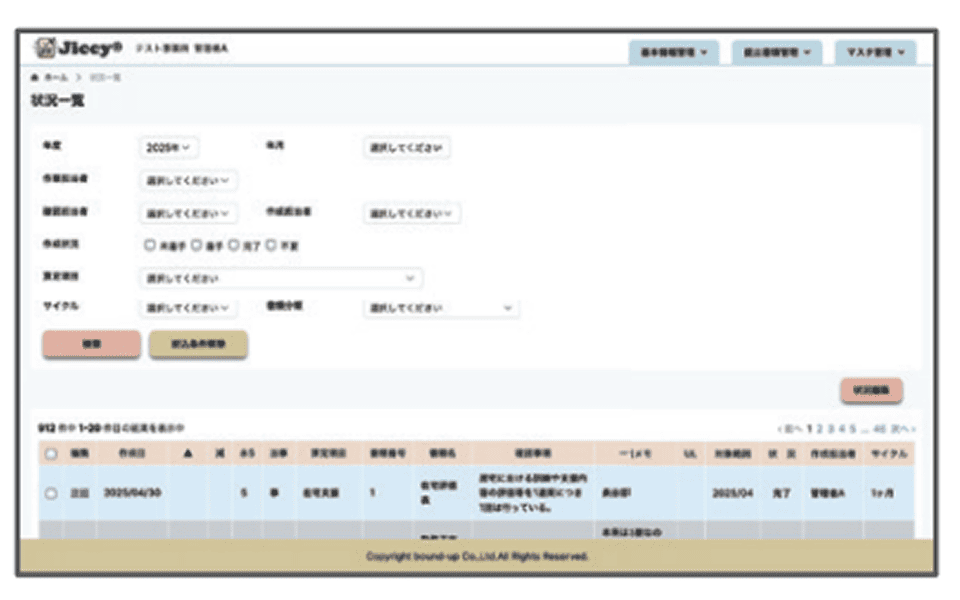The image size is (960, 600).
Task: Click the red 検索 search button
Action: click(91, 344)
